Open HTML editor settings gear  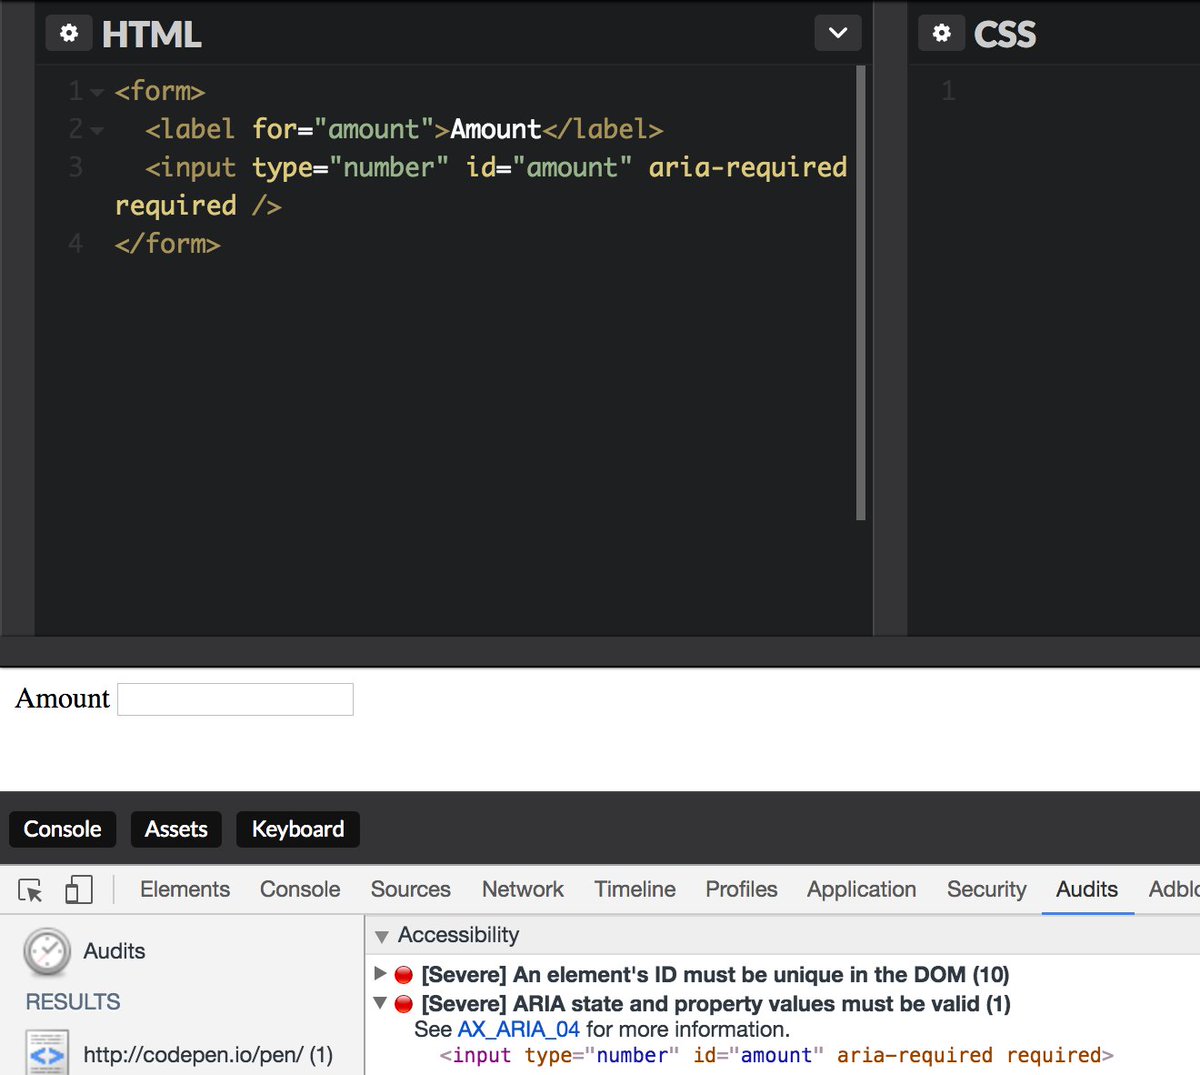pos(69,34)
